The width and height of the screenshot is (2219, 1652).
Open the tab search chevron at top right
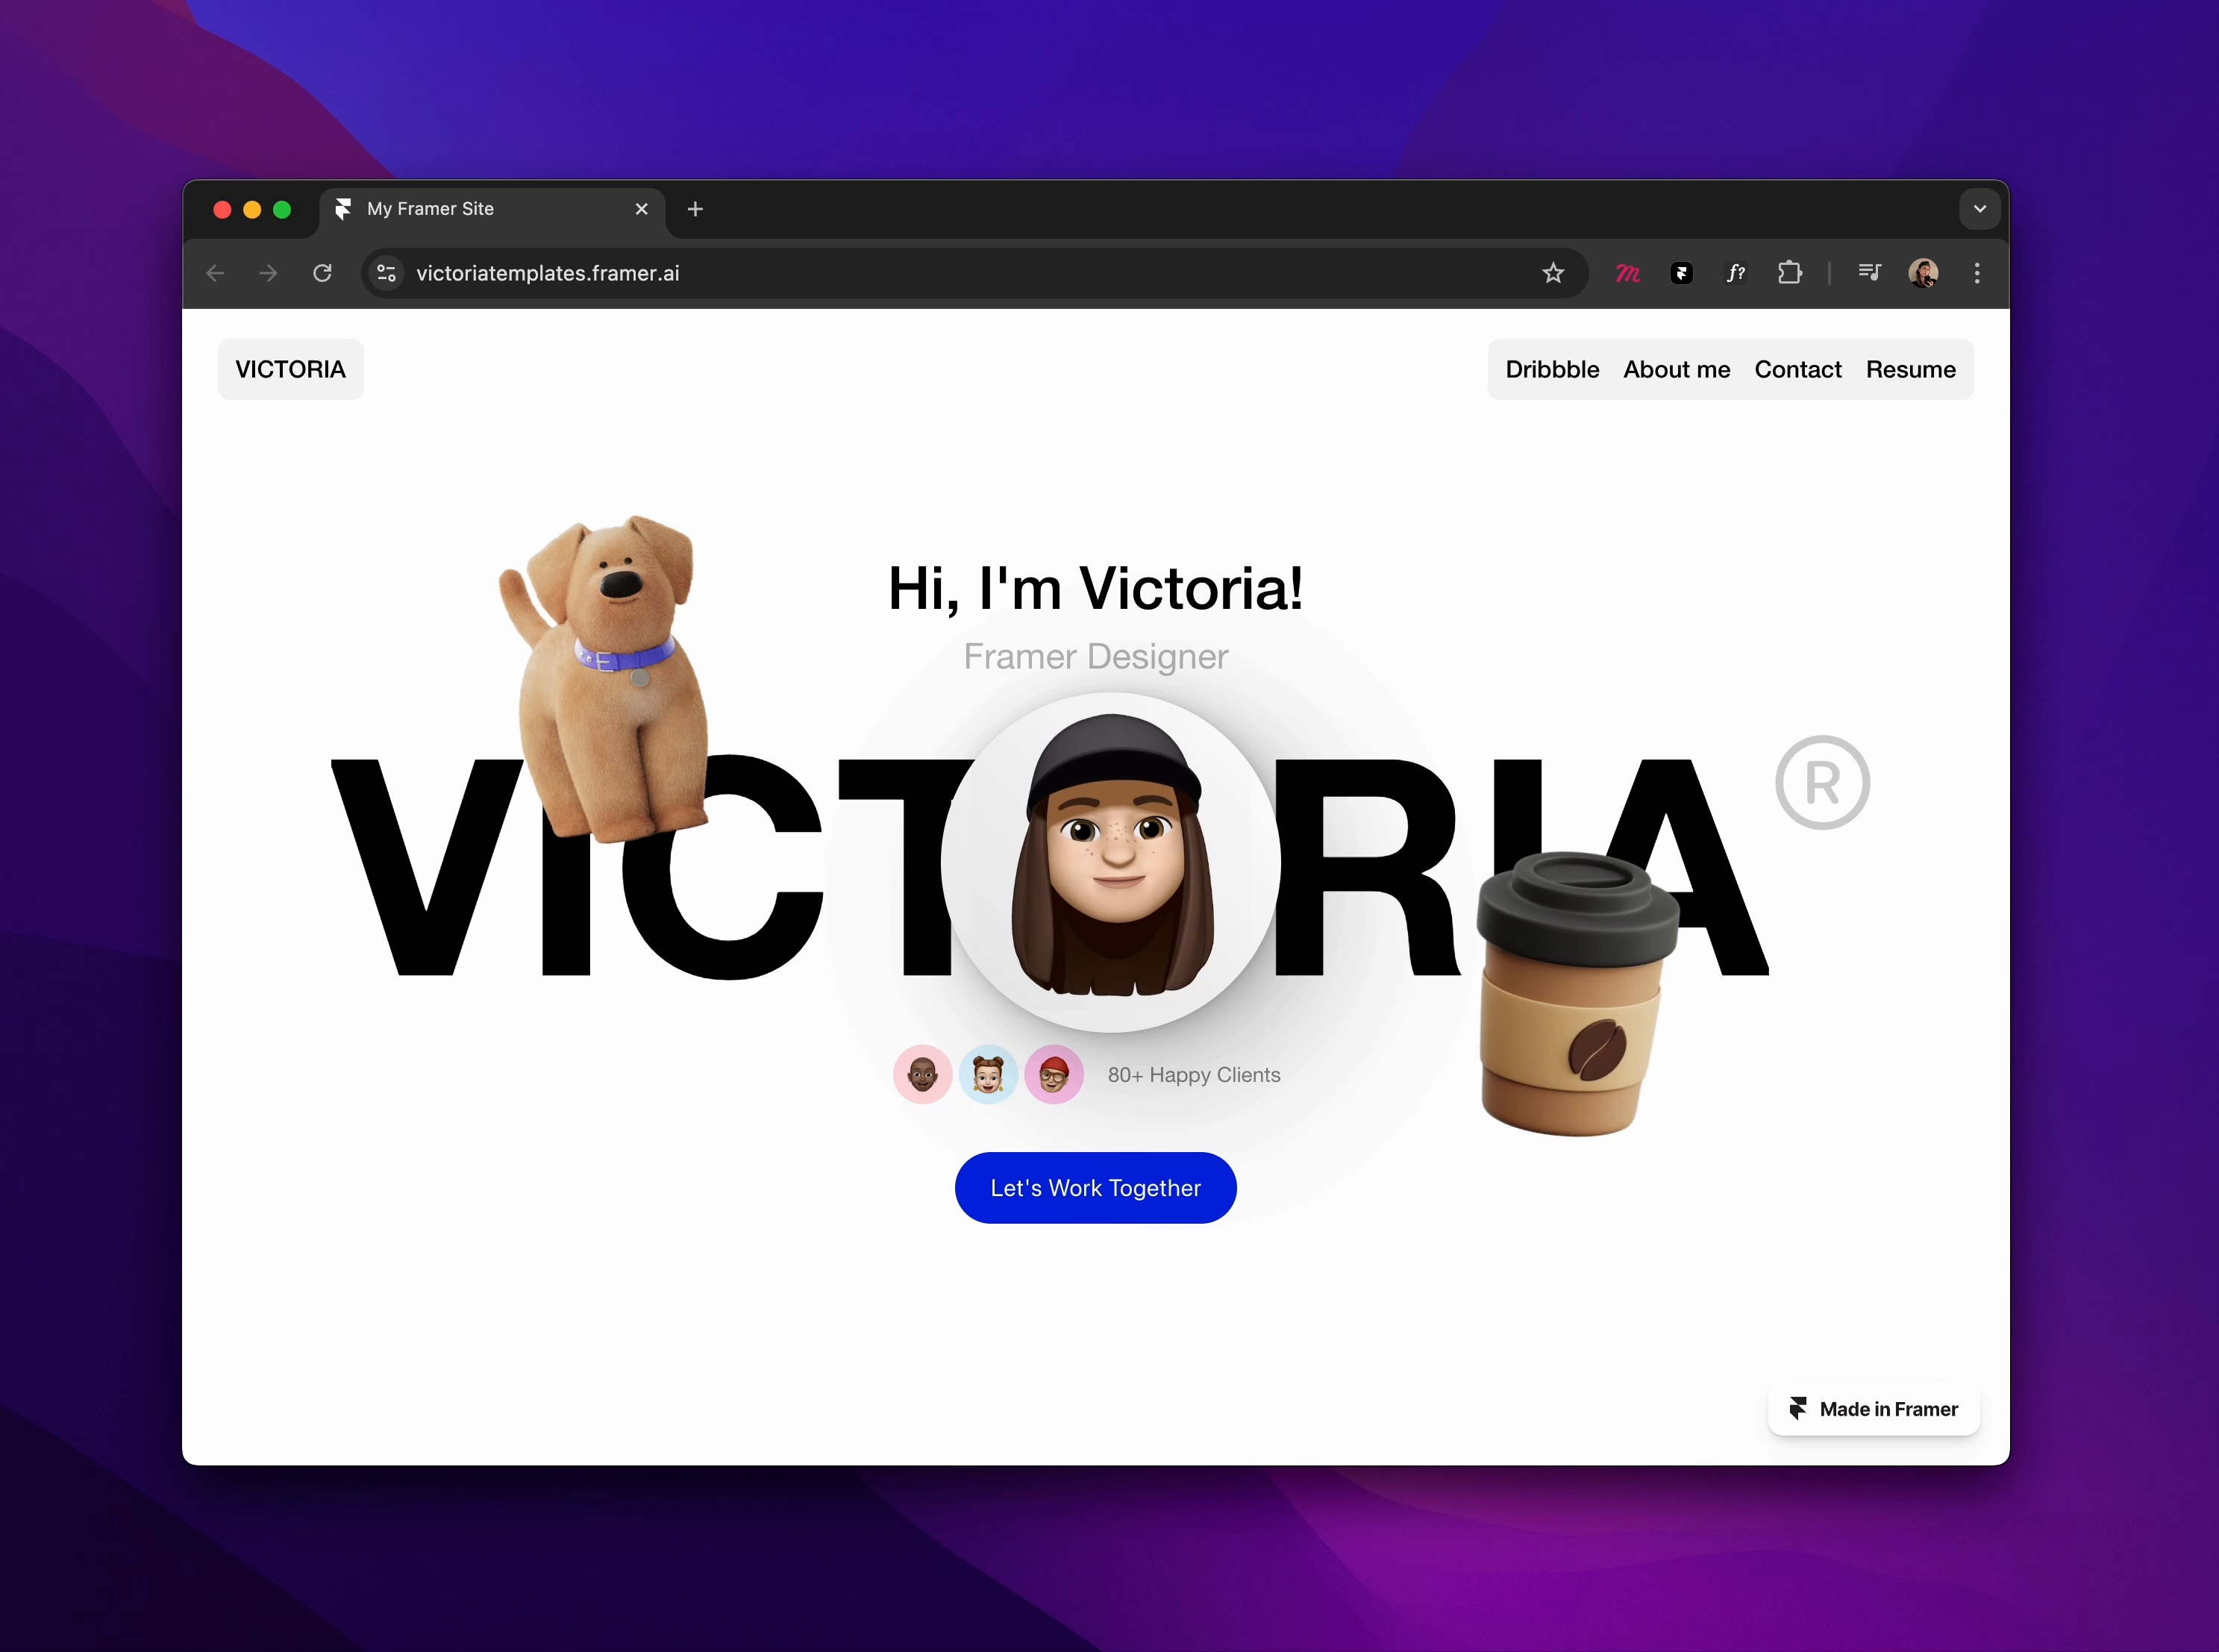click(x=1979, y=209)
